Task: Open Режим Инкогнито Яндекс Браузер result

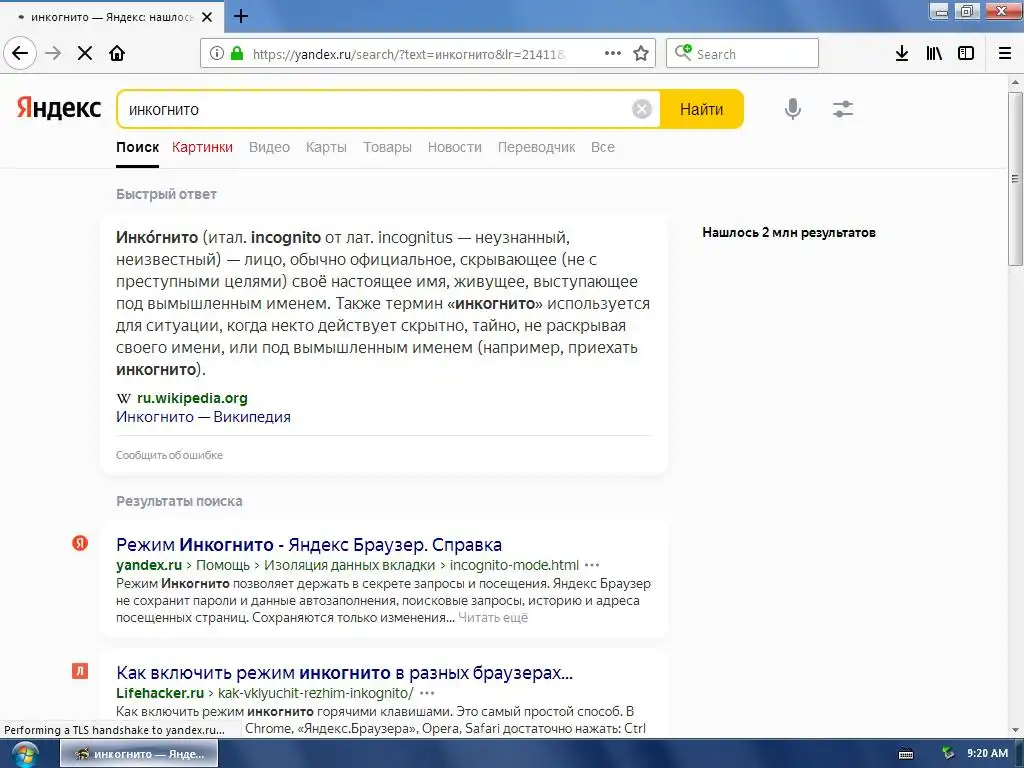Action: [309, 545]
